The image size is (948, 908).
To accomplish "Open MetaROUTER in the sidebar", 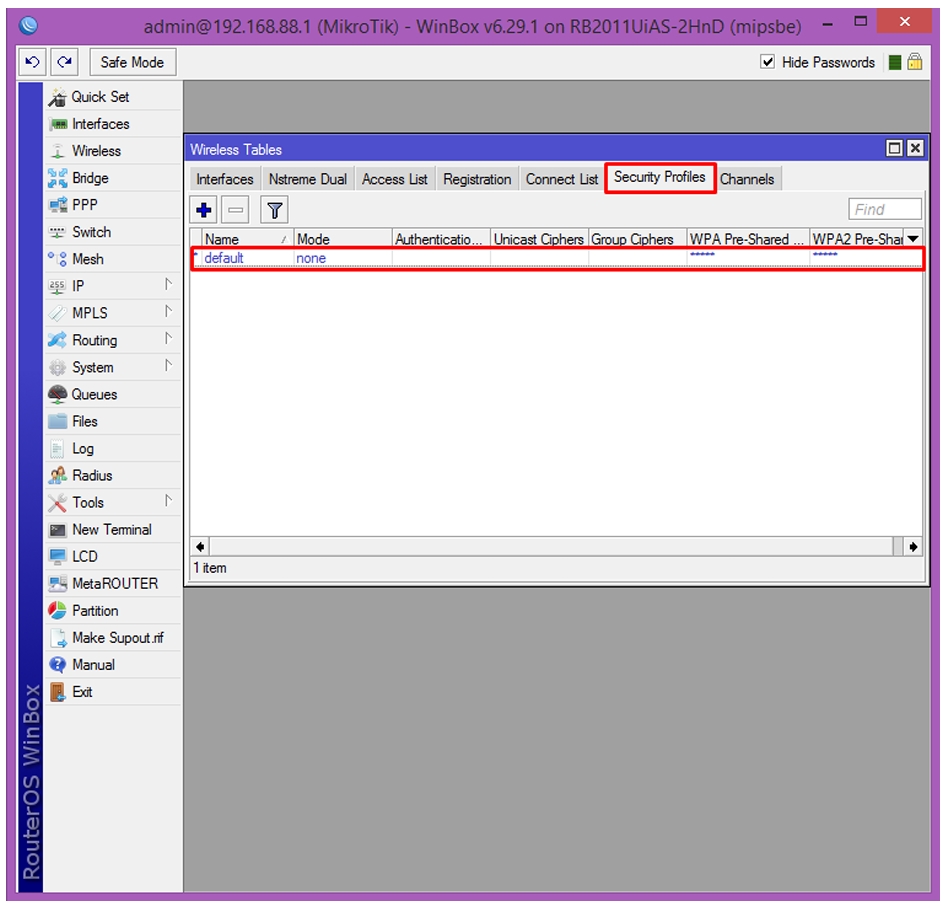I will point(114,583).
